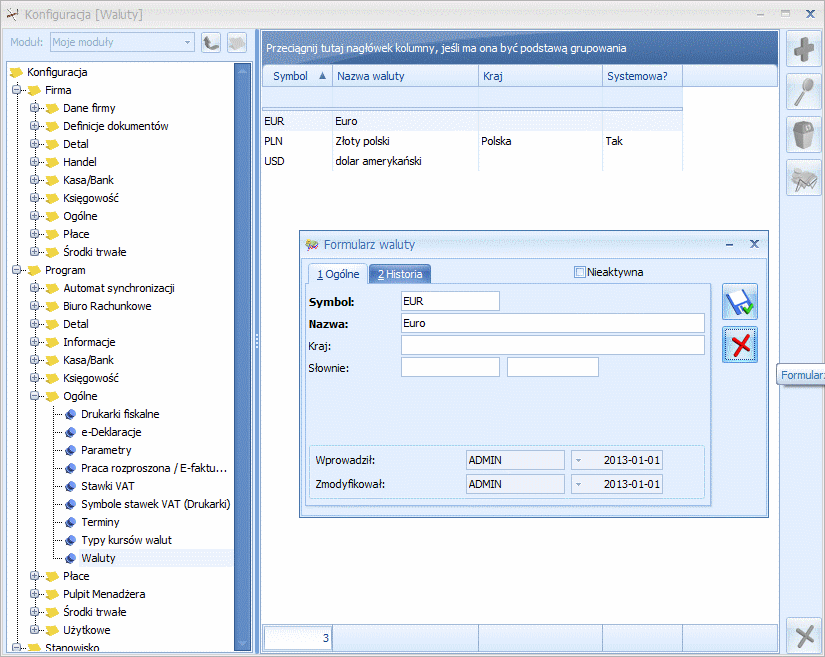Click the folder icon of Pulpit Menadżera
The width and height of the screenshot is (825, 657).
click(52, 594)
